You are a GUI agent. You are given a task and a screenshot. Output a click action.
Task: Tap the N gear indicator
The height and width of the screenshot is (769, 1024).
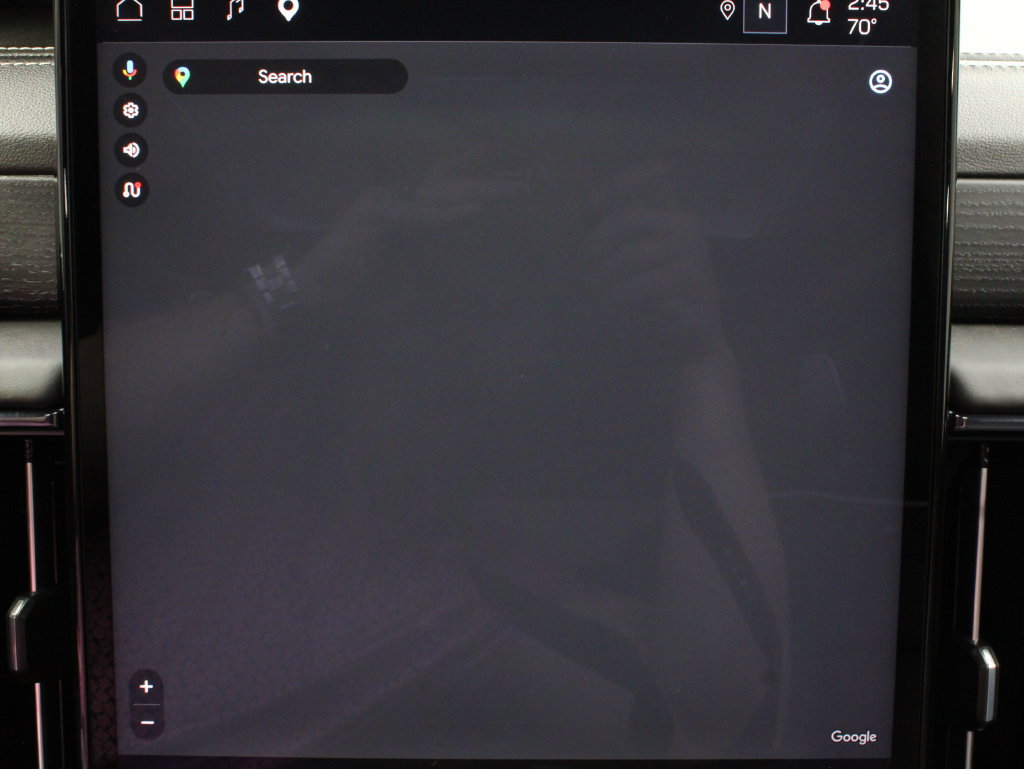(765, 13)
